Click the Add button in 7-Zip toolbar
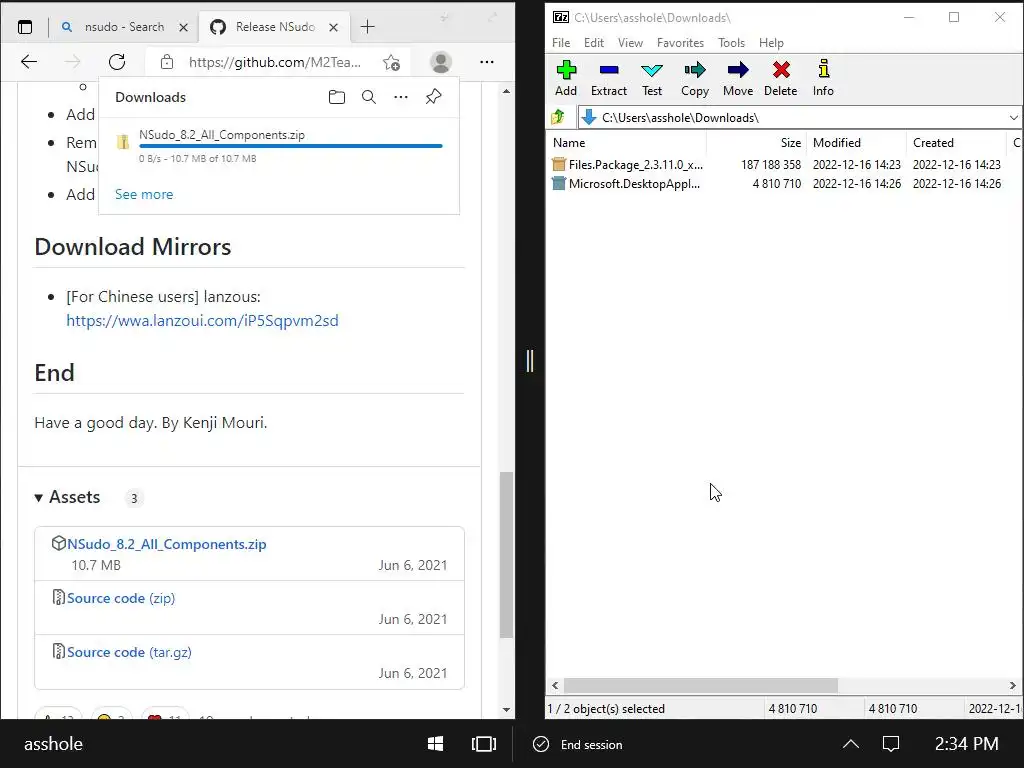 (566, 78)
